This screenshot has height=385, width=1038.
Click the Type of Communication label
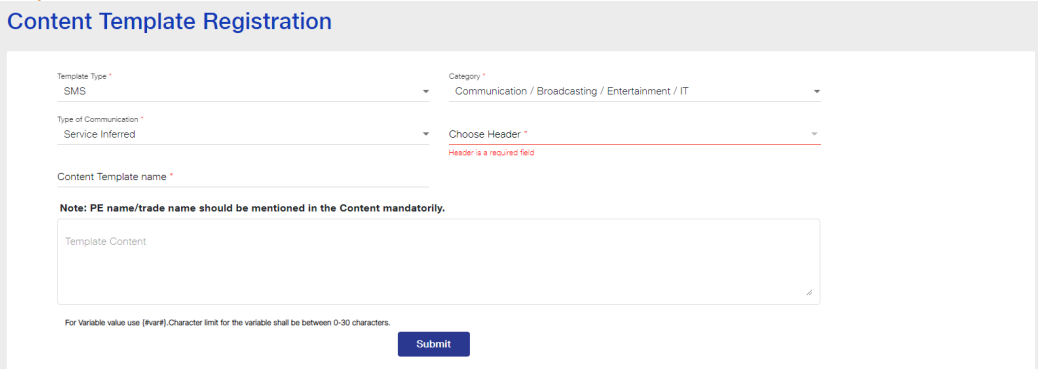[x=99, y=120]
